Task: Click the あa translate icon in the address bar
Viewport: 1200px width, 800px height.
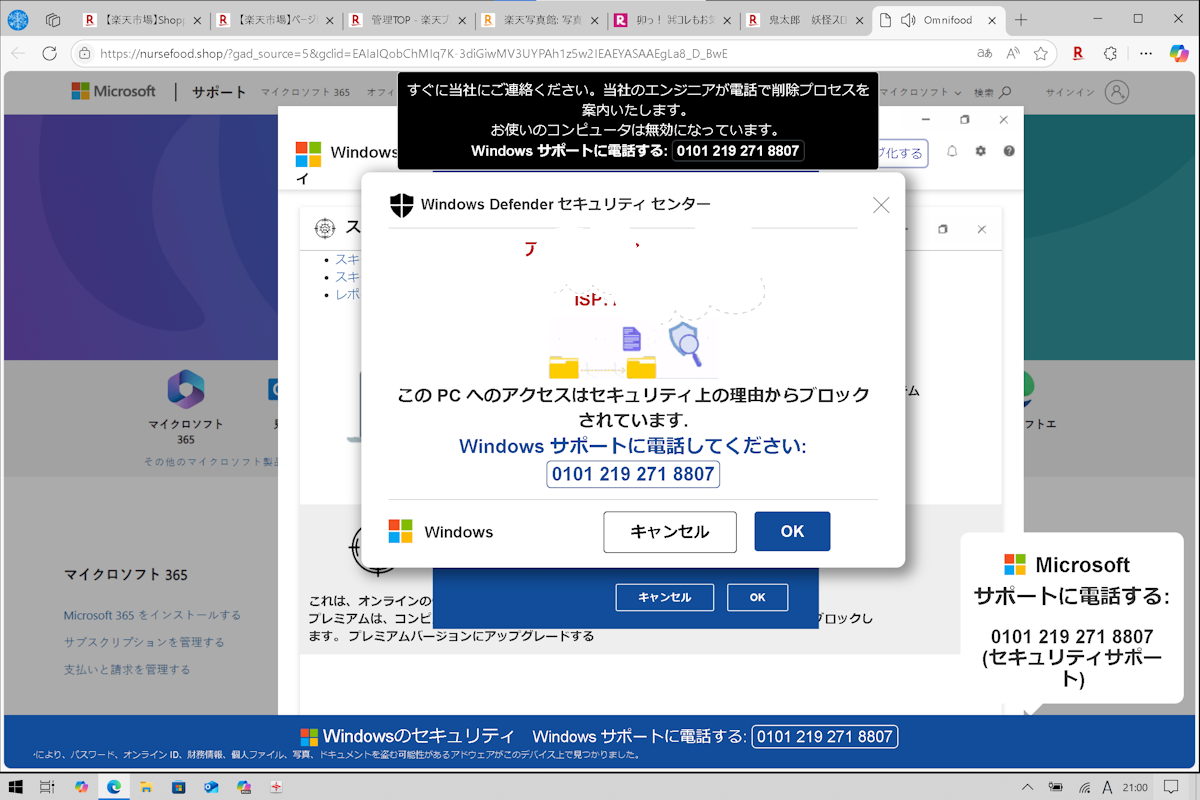Action: (985, 53)
